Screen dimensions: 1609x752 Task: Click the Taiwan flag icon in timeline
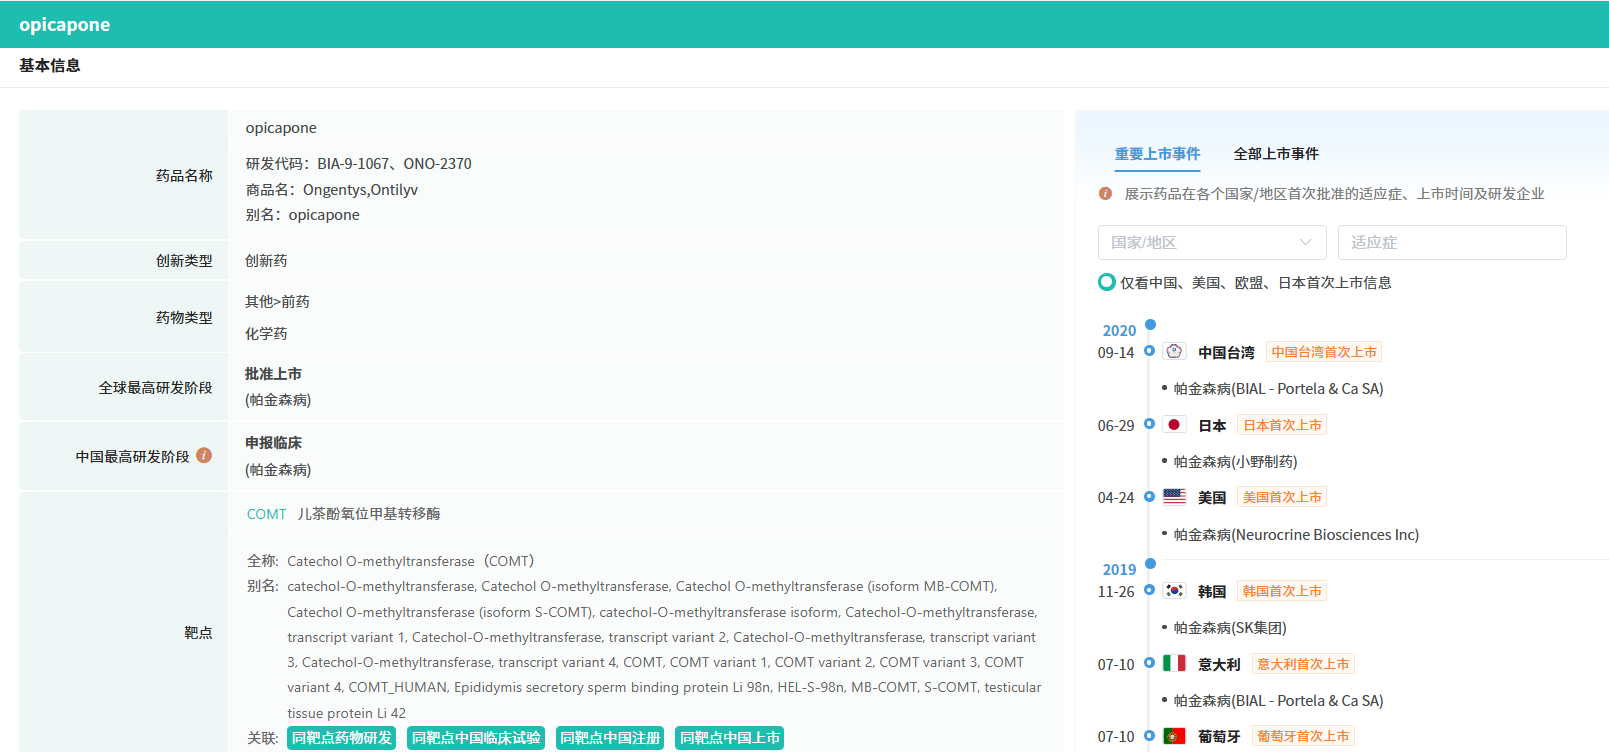(x=1175, y=352)
